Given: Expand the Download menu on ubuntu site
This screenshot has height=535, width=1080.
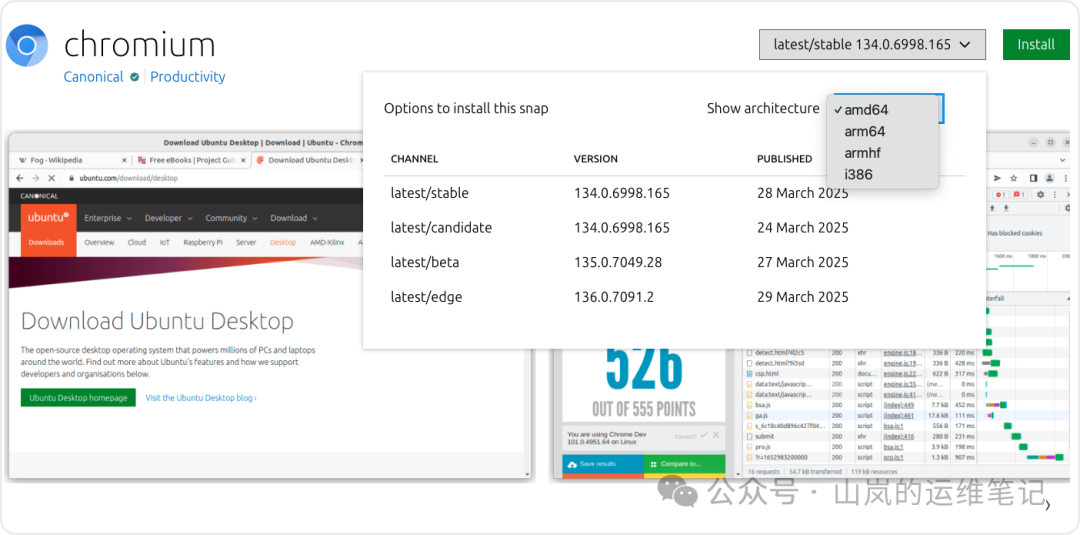Looking at the screenshot, I should pos(294,218).
